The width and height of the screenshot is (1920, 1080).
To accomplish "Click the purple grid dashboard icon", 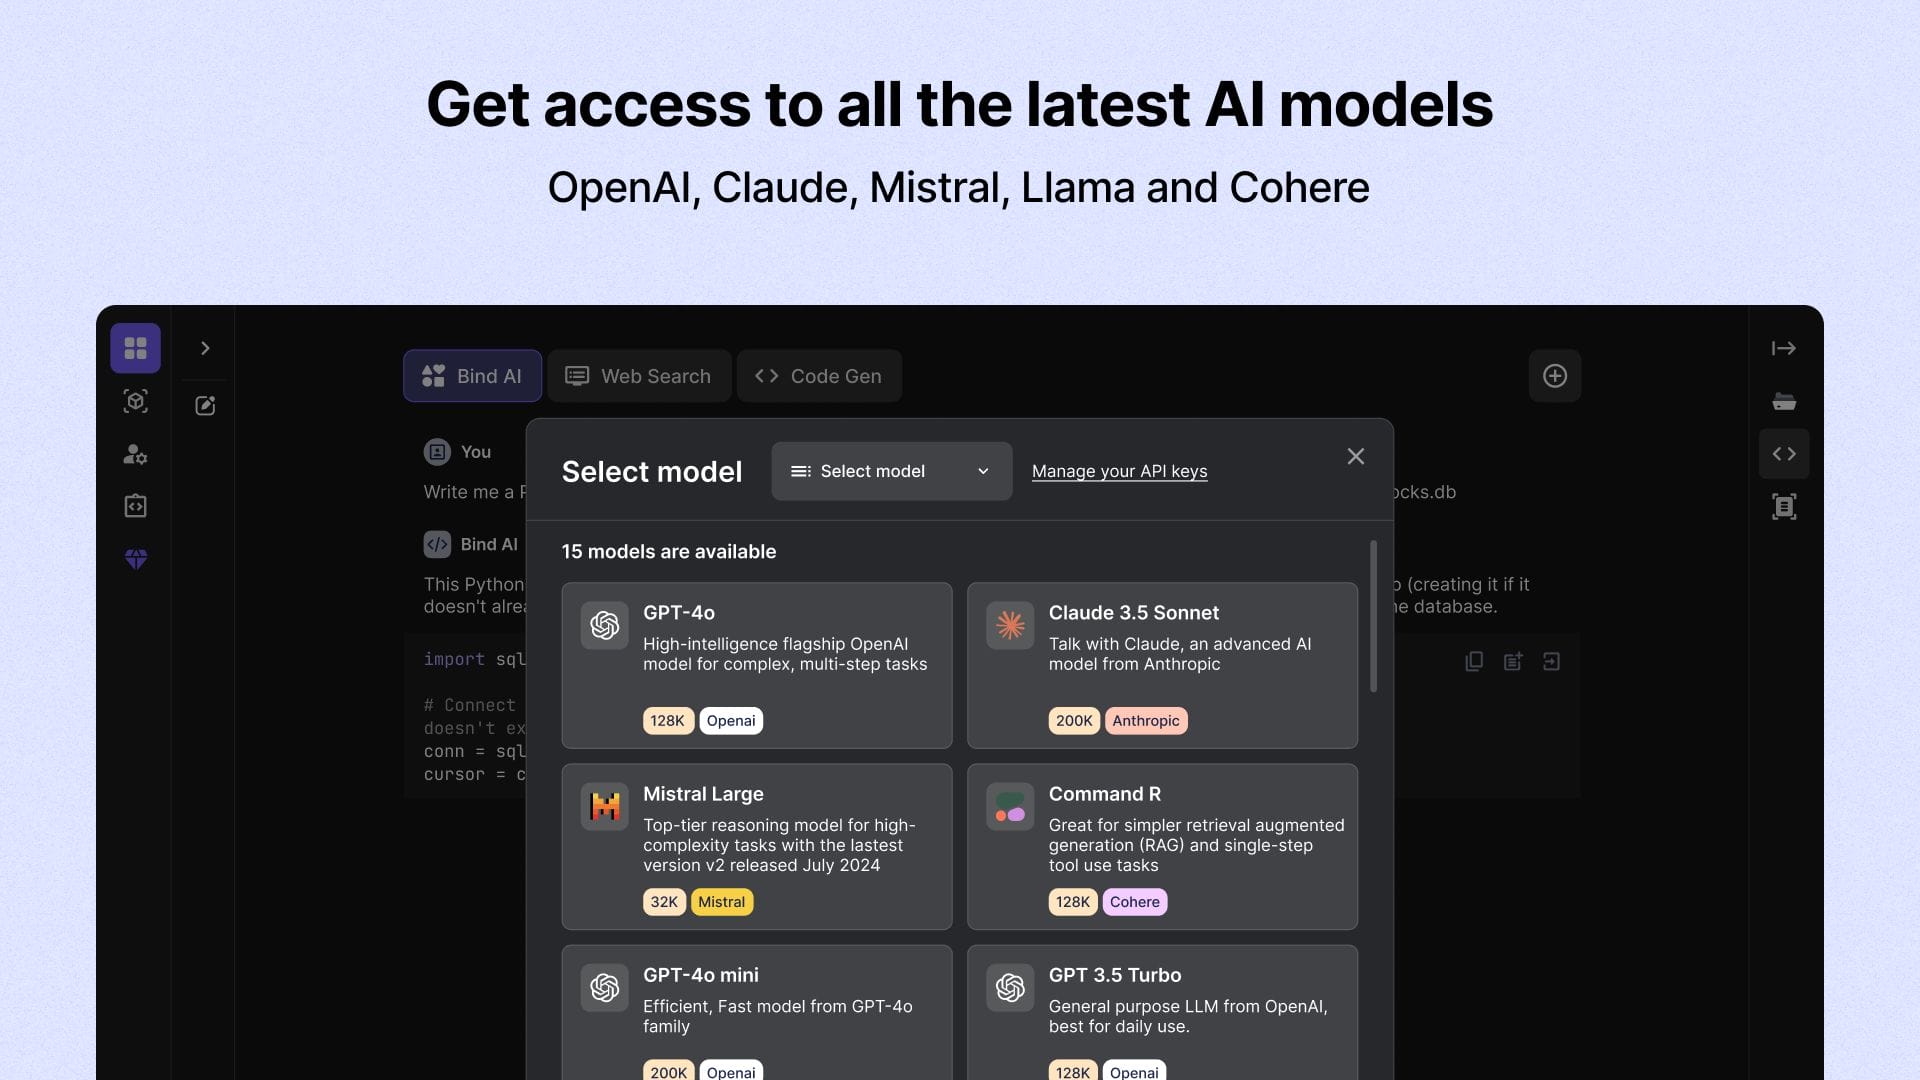I will coord(135,348).
